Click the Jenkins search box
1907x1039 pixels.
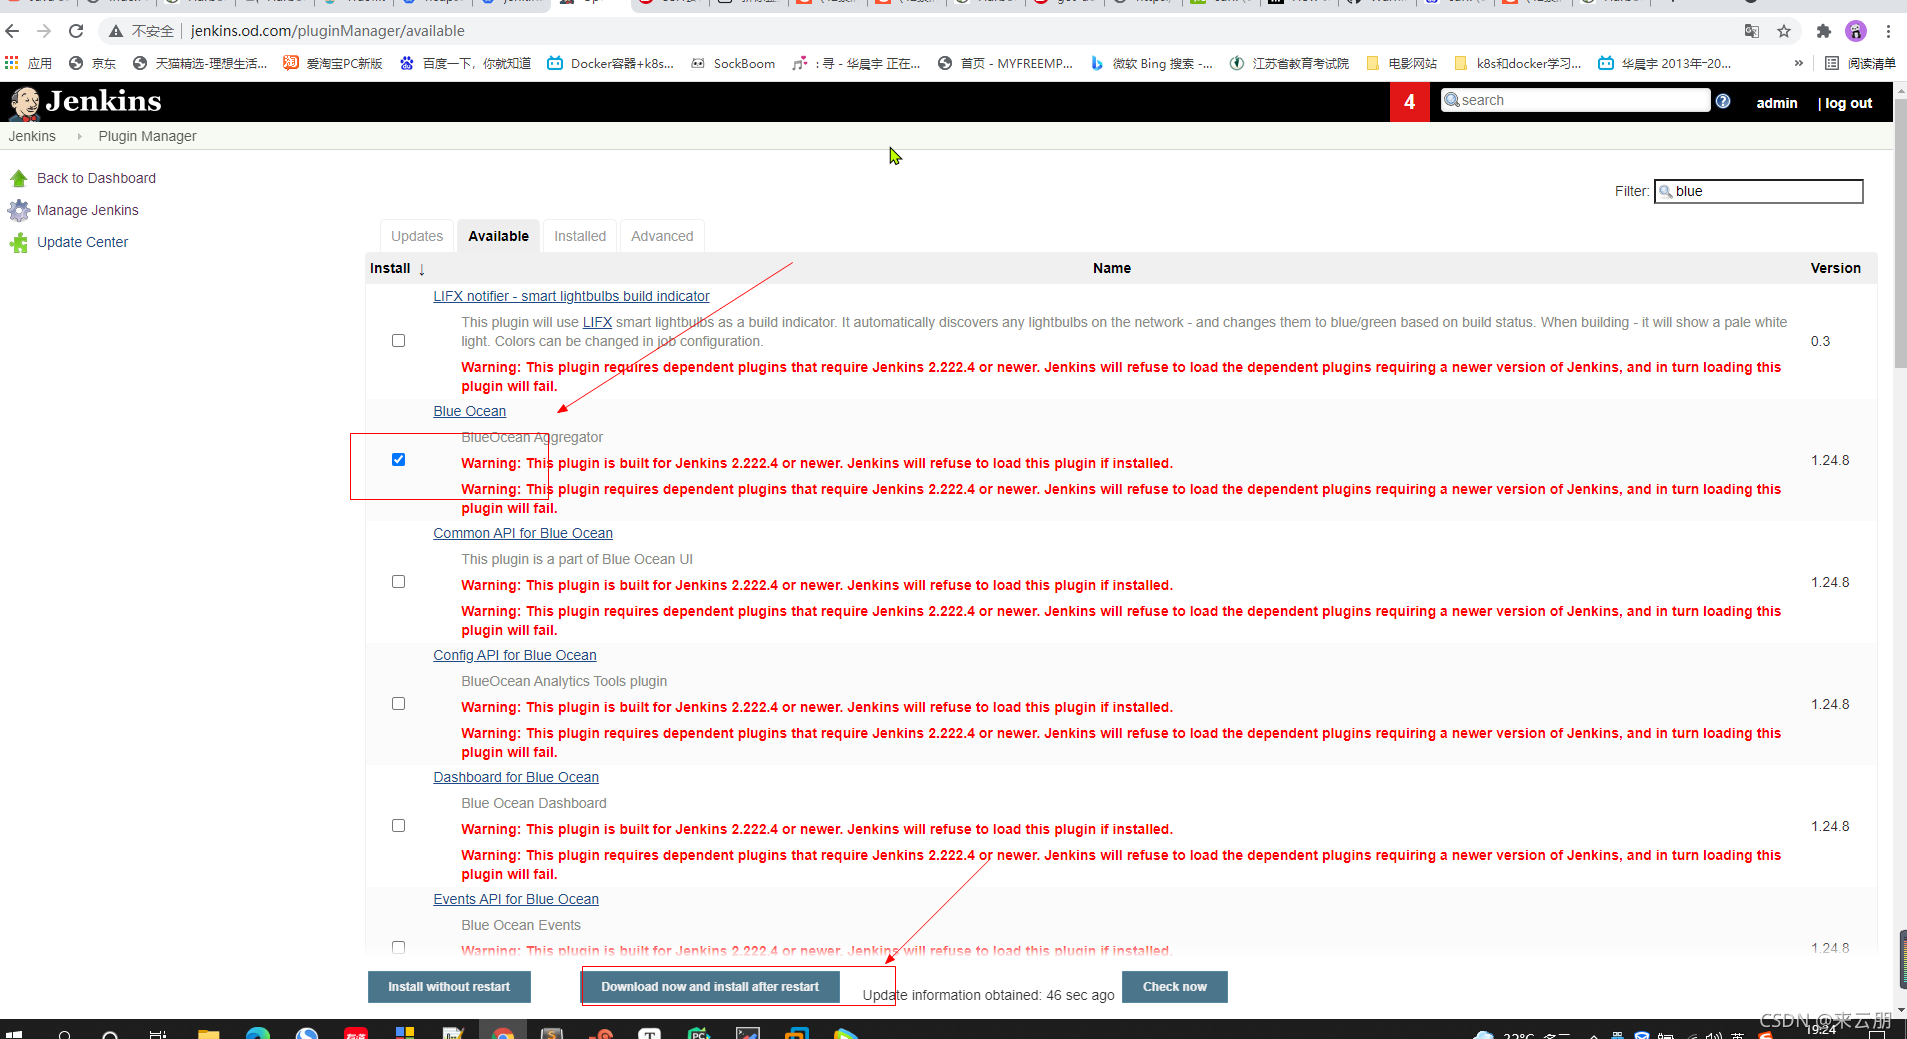point(1576,100)
